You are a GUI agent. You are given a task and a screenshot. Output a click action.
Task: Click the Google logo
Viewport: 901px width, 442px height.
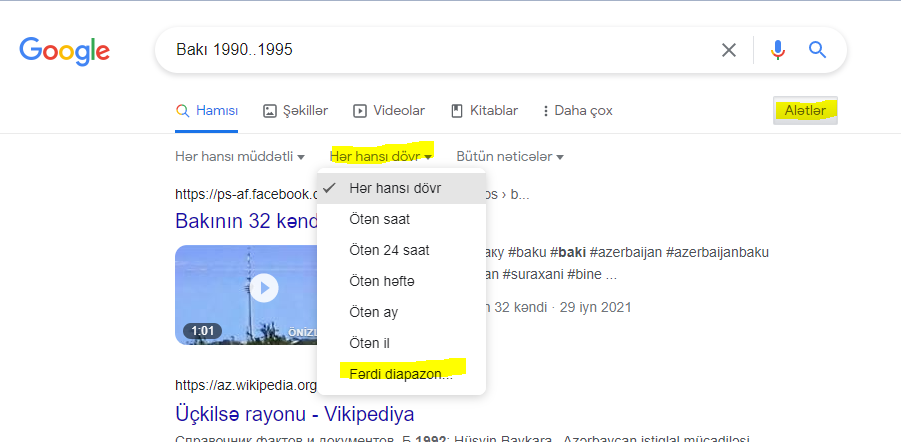point(64,51)
